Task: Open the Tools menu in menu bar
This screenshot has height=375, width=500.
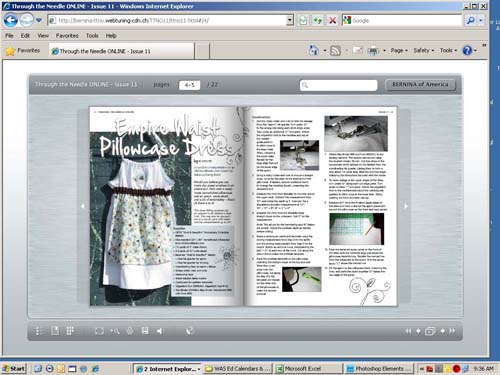Action: (x=92, y=35)
